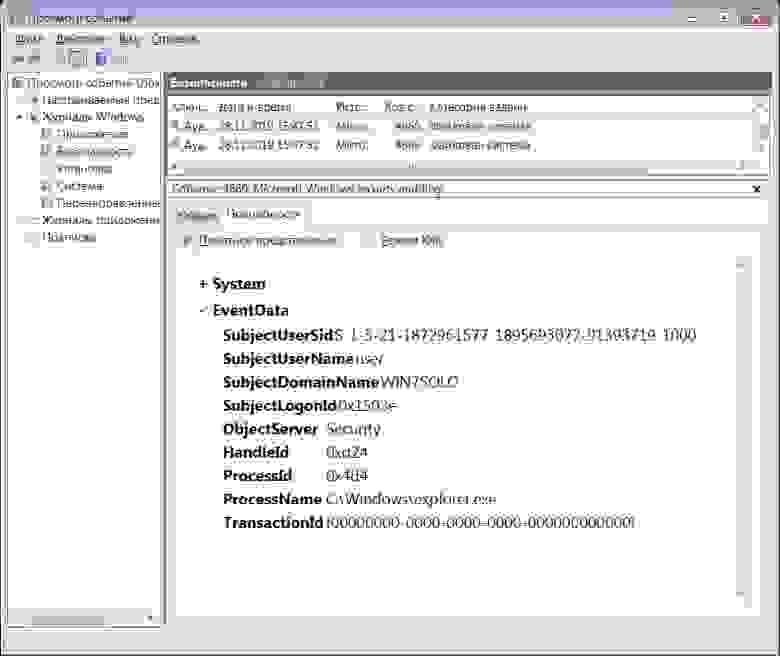Go forward with the toolbar Forward arrow

(34, 59)
